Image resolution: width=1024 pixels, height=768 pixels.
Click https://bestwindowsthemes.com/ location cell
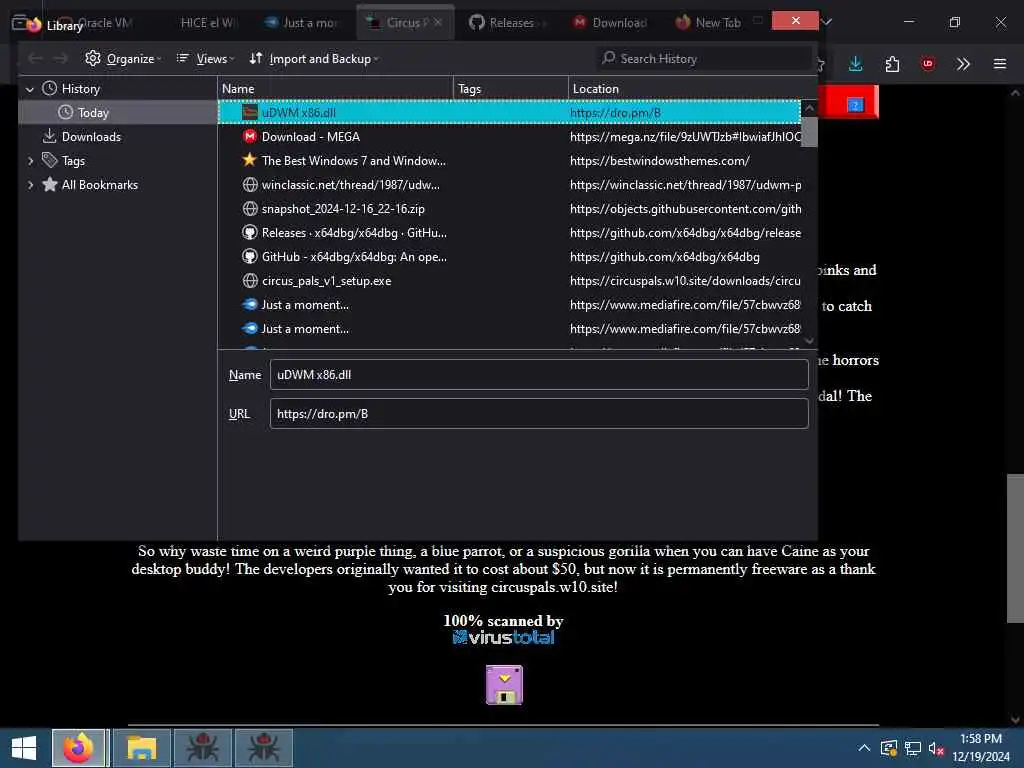click(x=660, y=161)
